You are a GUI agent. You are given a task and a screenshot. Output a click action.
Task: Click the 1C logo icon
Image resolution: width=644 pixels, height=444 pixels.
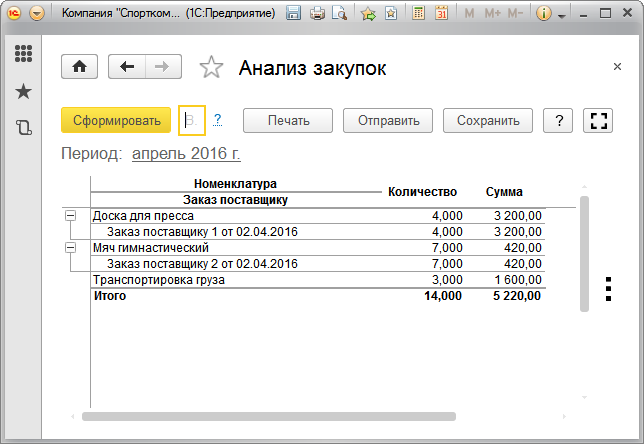[14, 14]
